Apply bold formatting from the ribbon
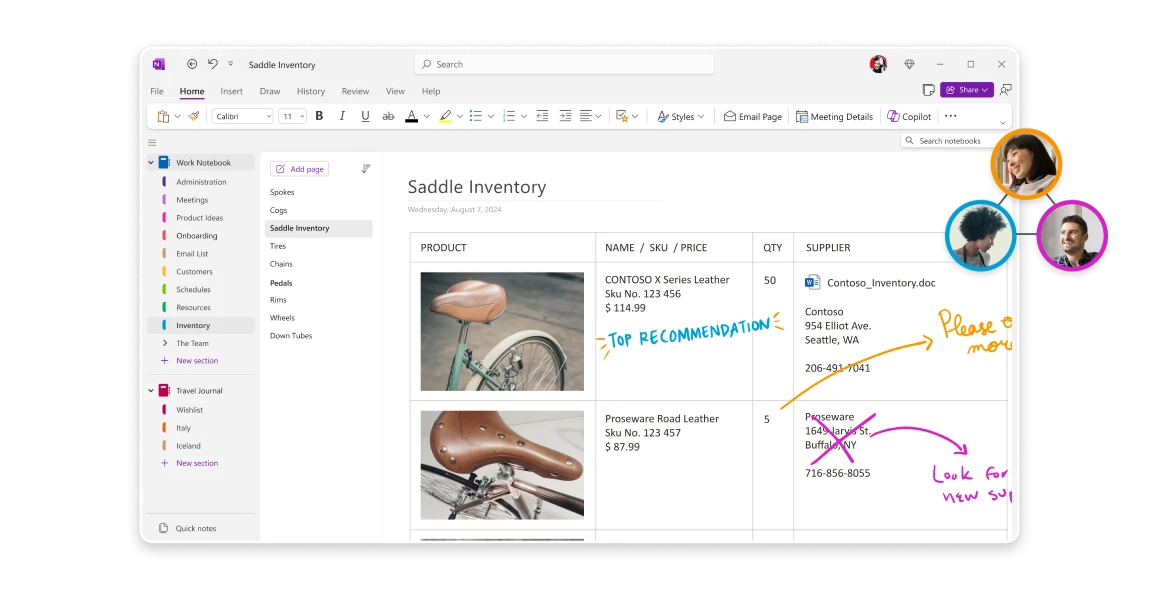The height and width of the screenshot is (600, 1159). coord(319,116)
